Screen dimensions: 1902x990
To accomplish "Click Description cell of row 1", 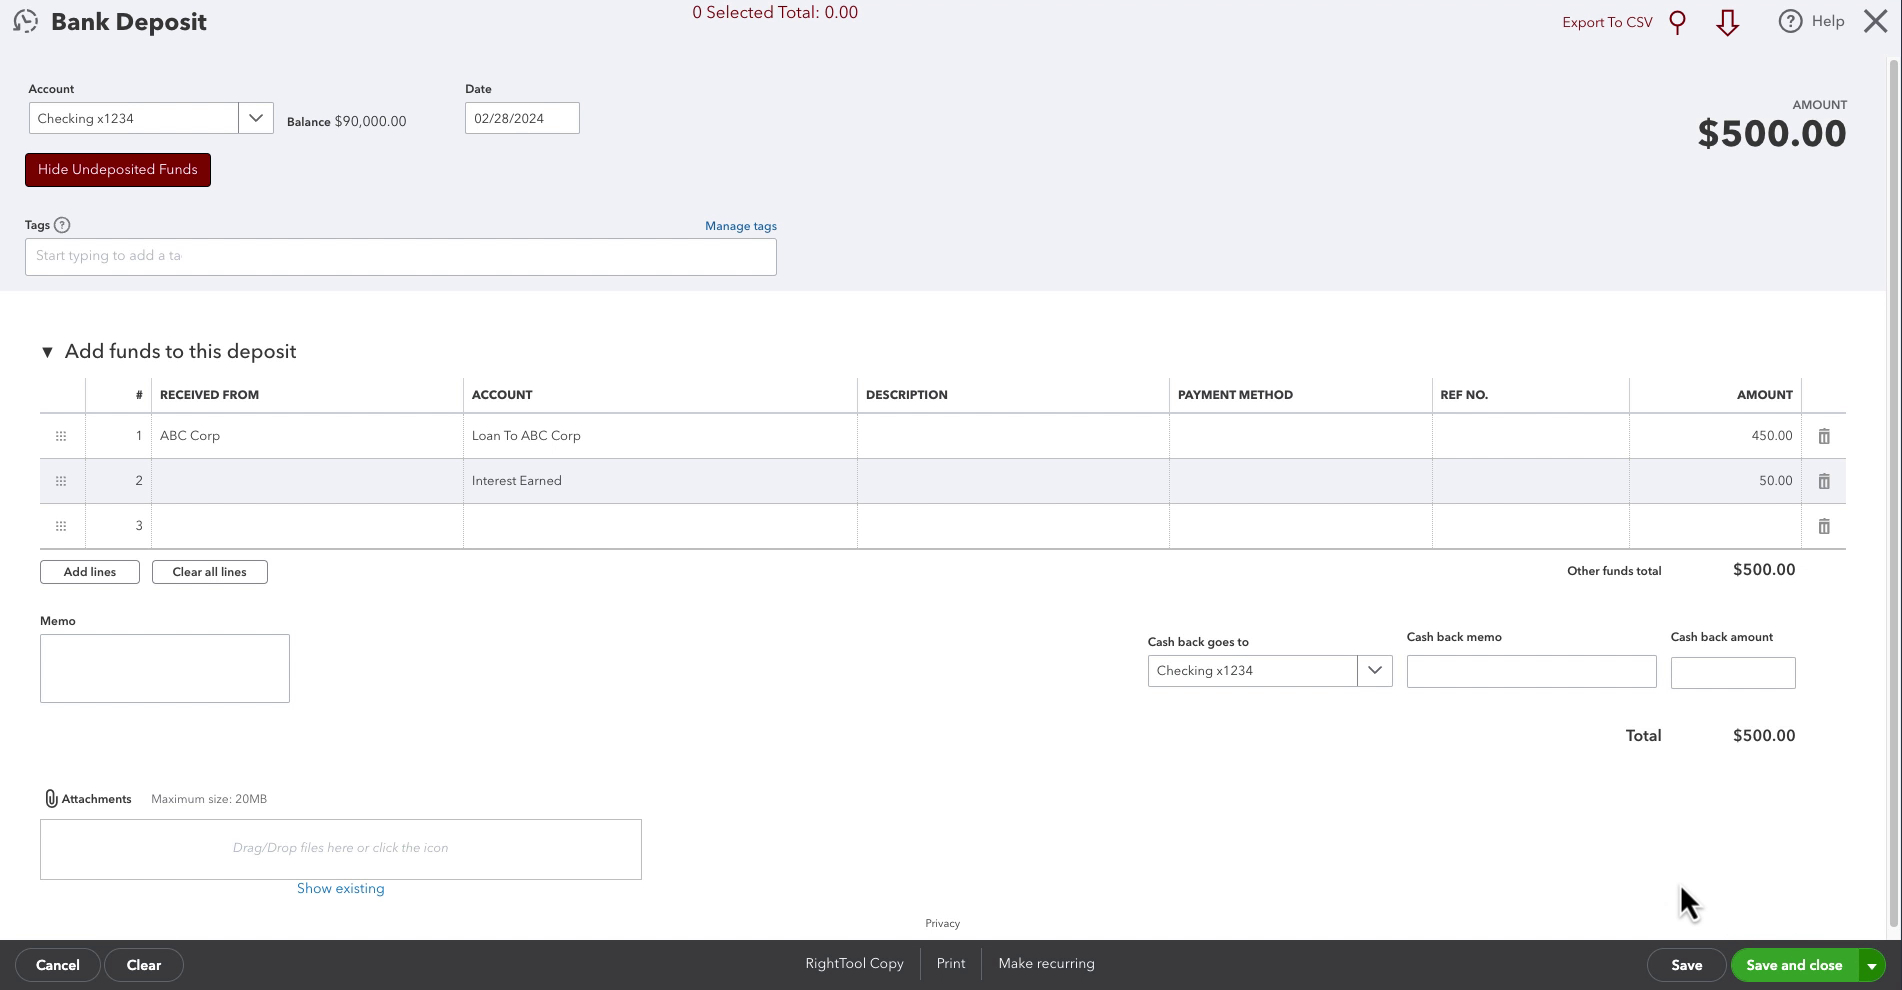I will tap(1013, 436).
